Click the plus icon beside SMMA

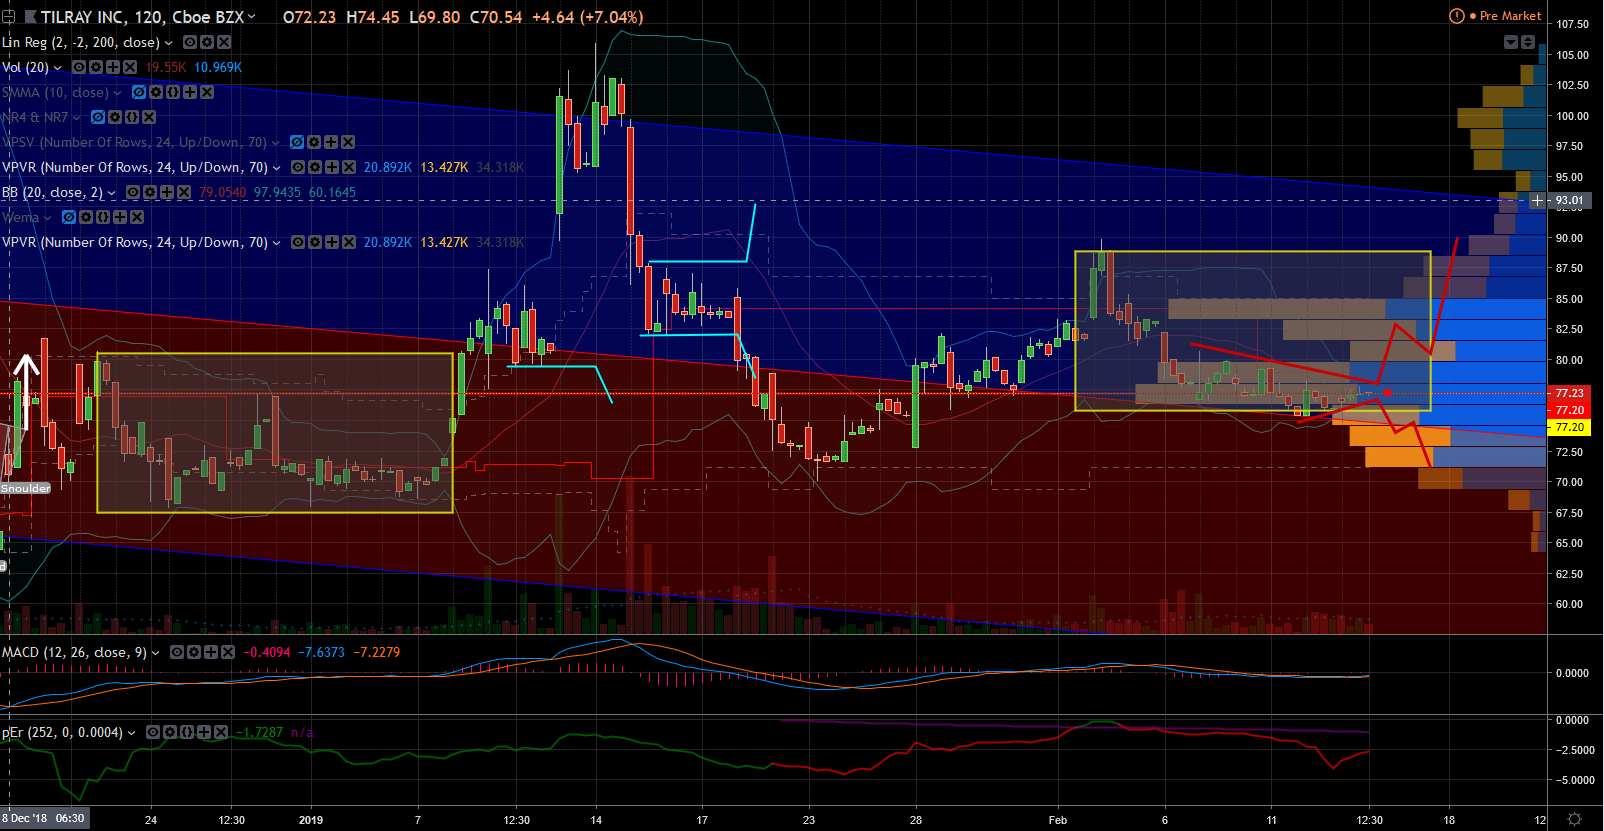click(x=190, y=92)
